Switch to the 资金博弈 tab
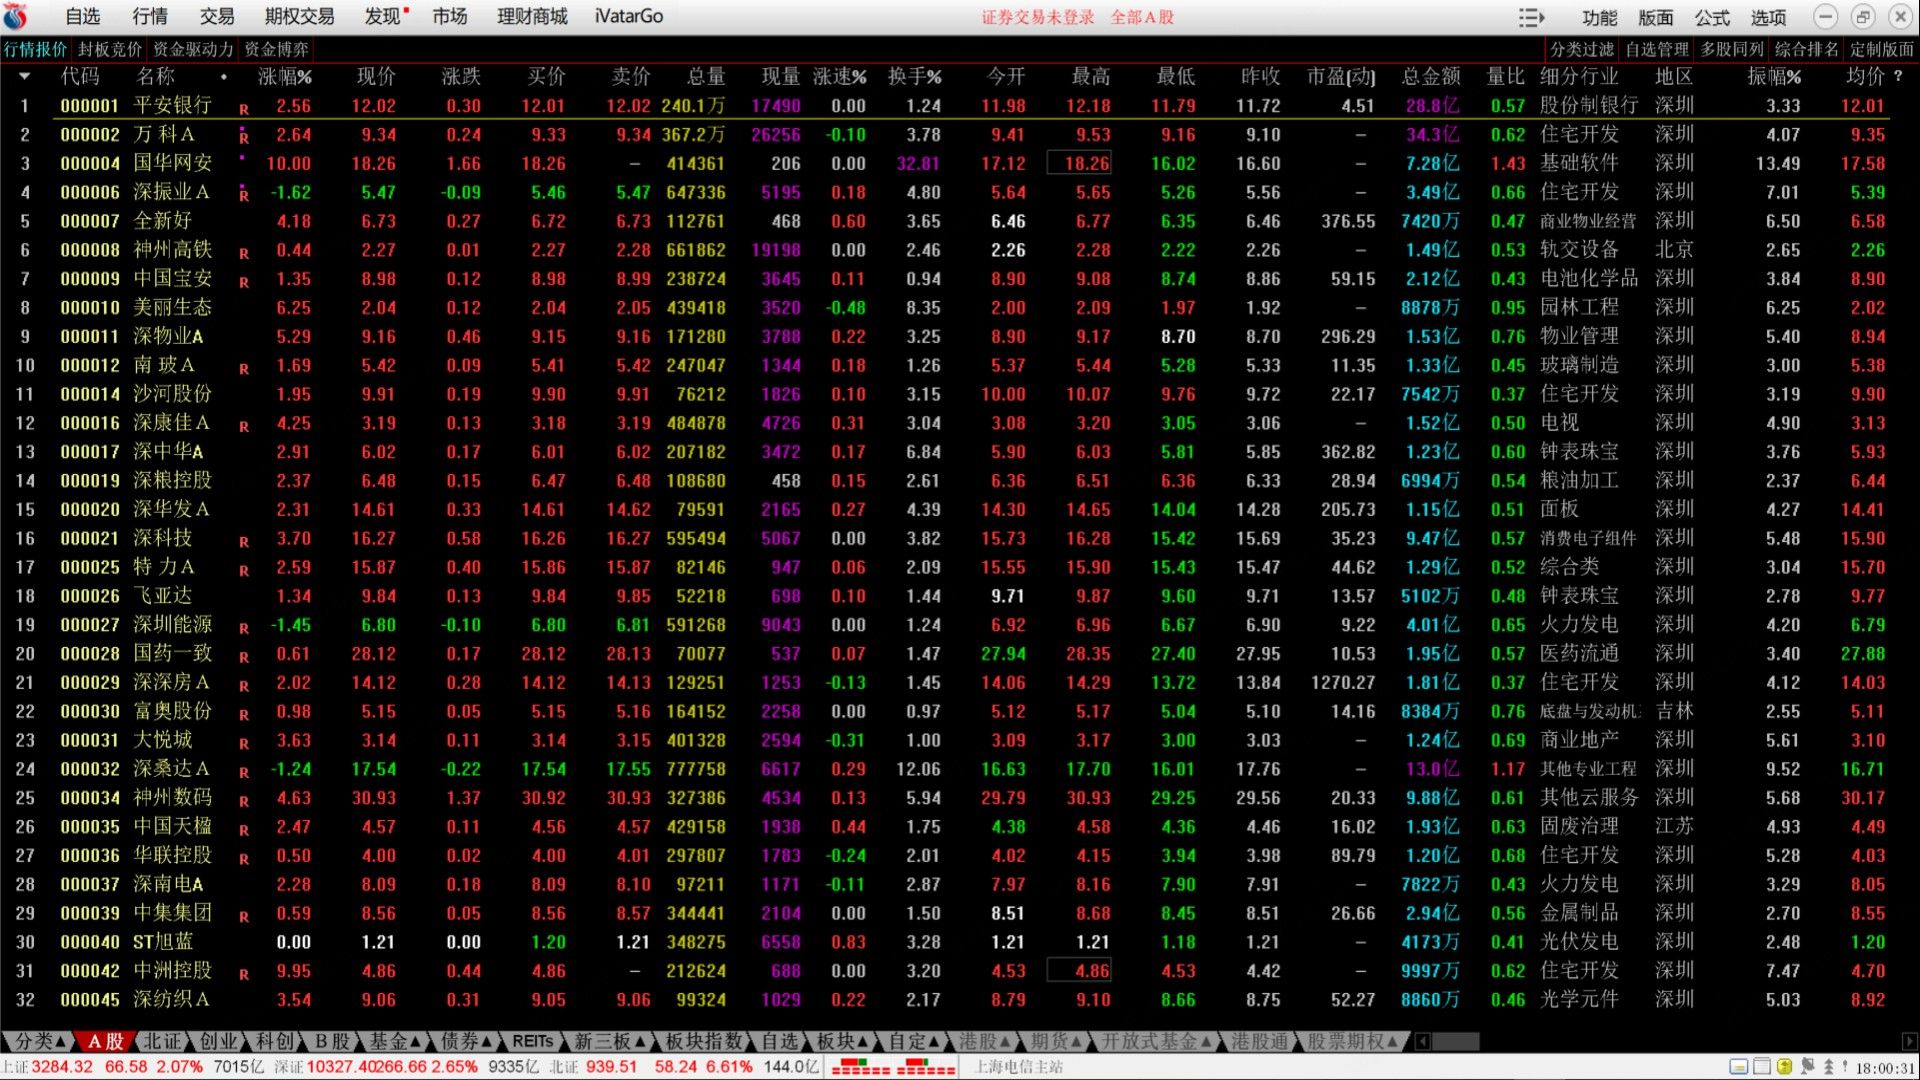Image resolution: width=1920 pixels, height=1080 pixels. pos(277,49)
